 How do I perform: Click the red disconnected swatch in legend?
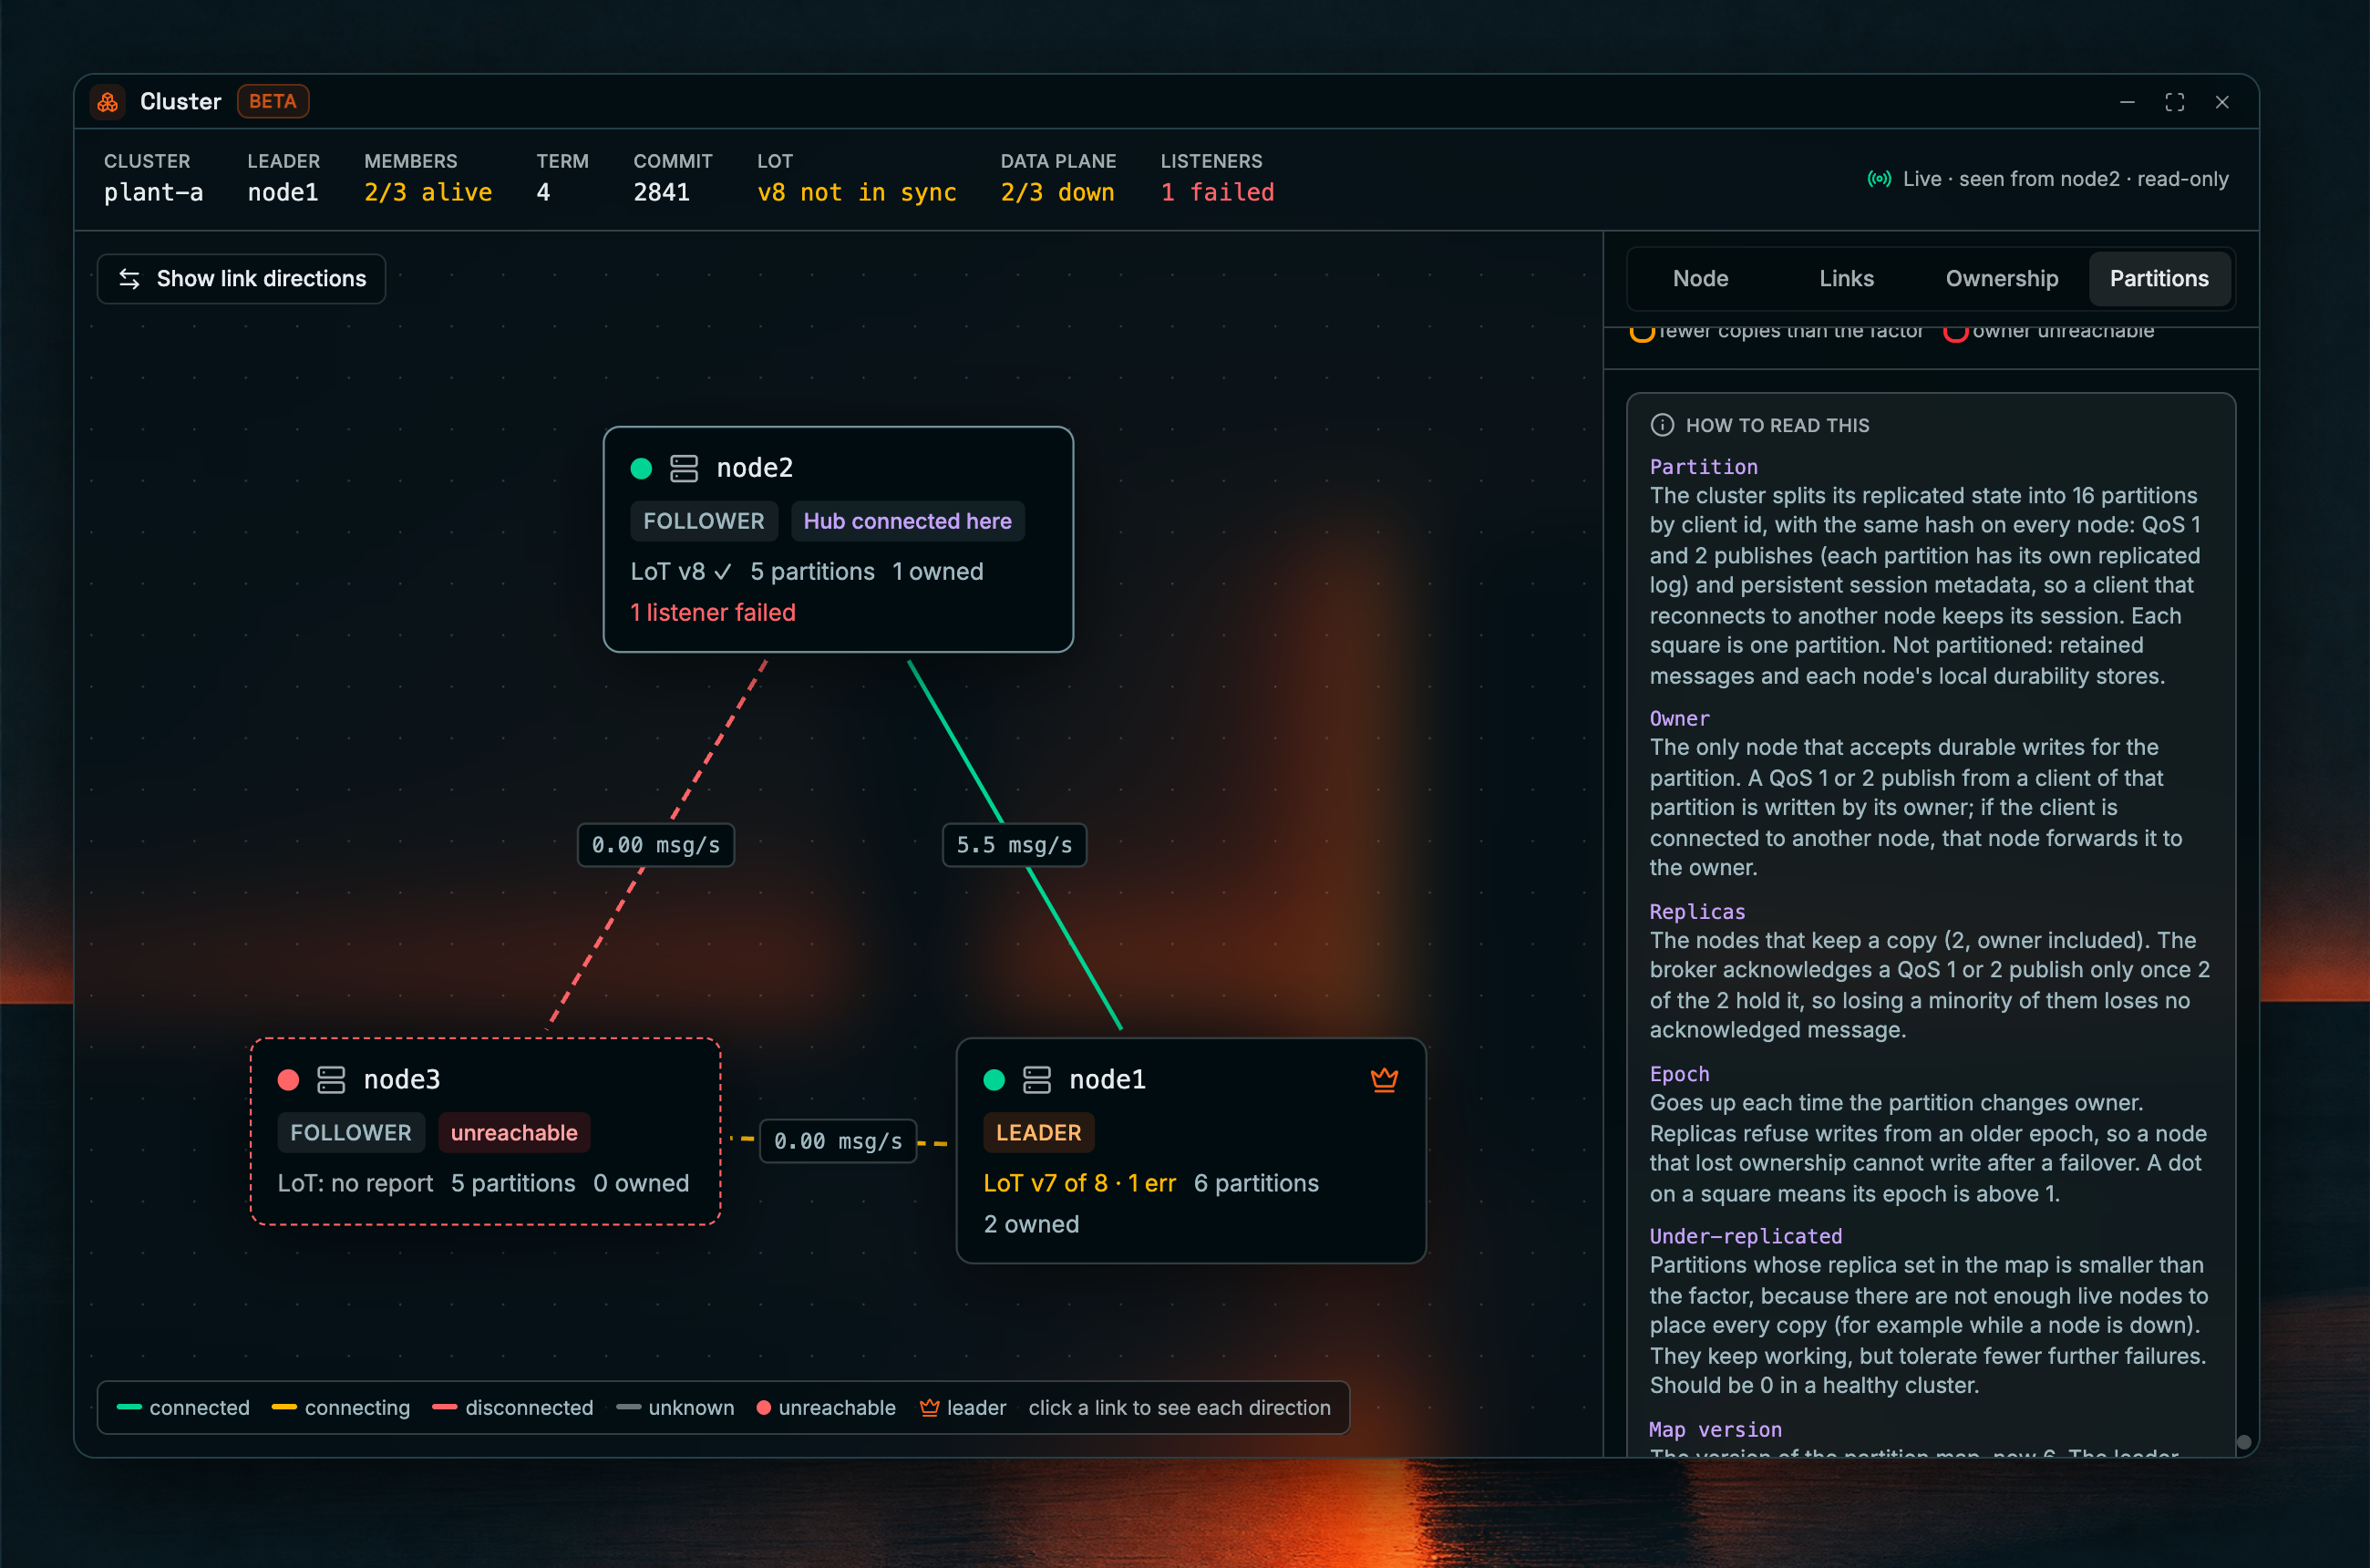[444, 1408]
